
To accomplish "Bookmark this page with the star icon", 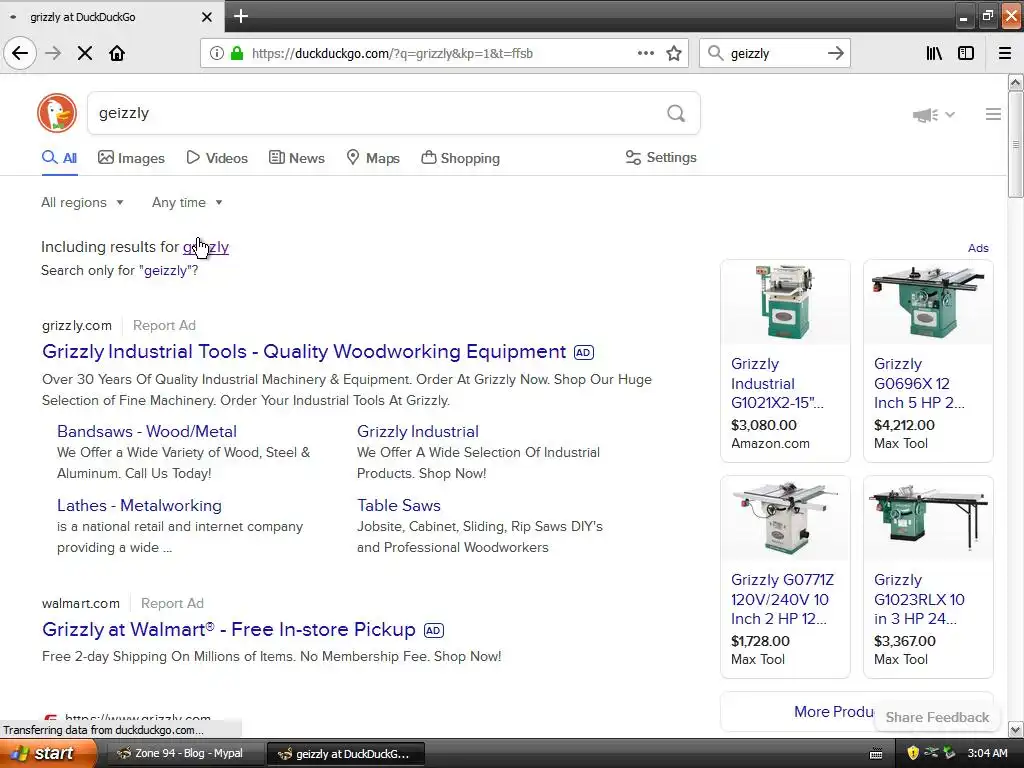I will pos(674,54).
